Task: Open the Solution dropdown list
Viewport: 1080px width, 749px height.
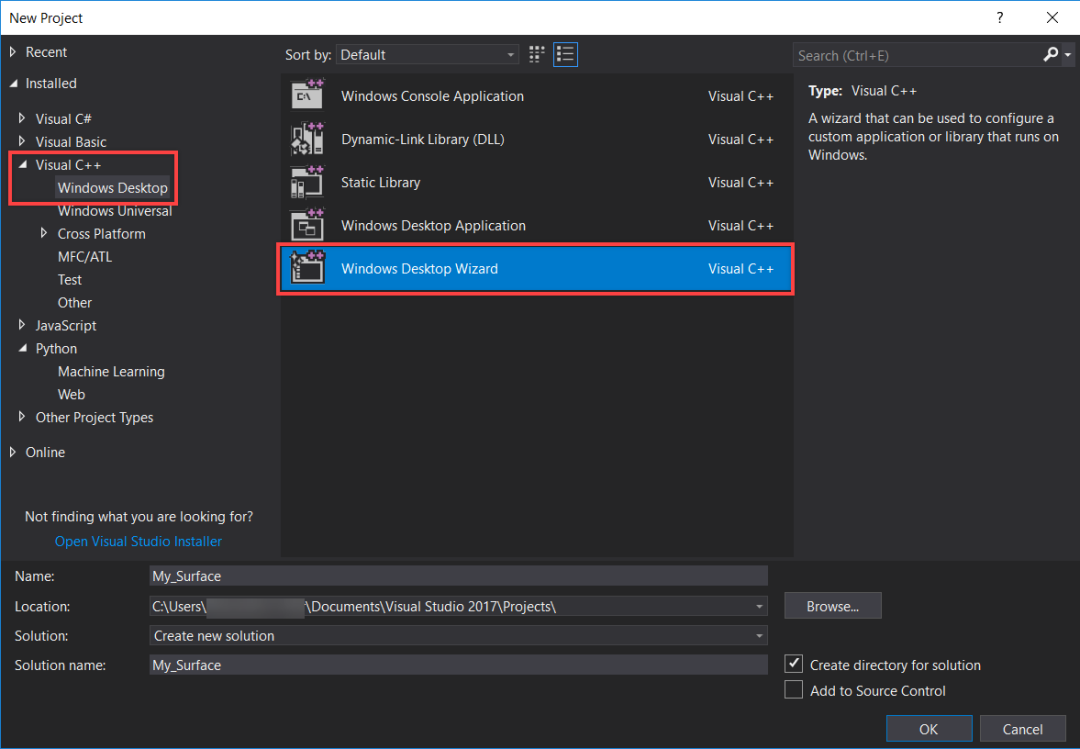Action: tap(458, 636)
